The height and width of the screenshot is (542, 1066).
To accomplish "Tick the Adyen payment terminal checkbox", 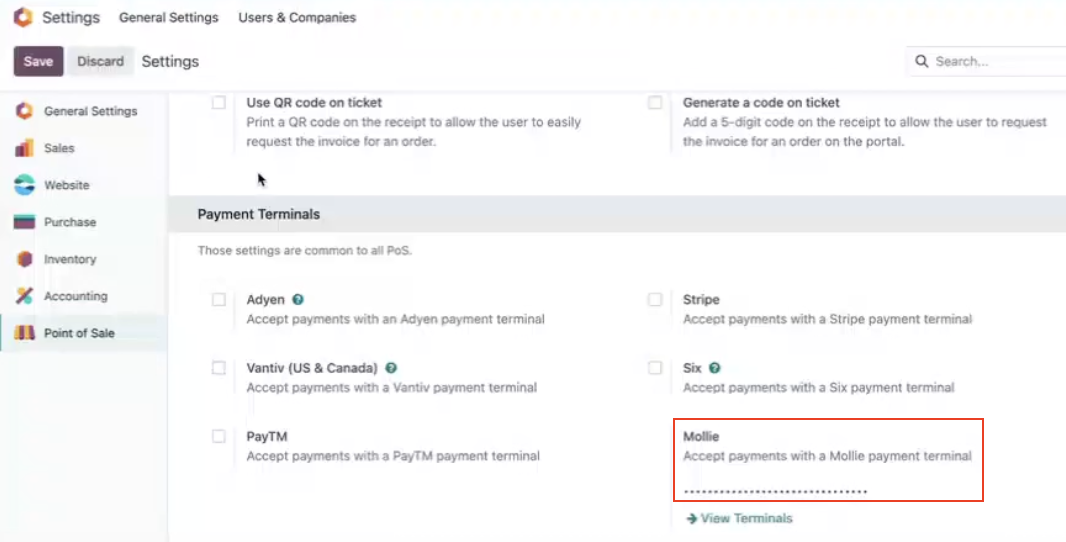I will [218, 299].
